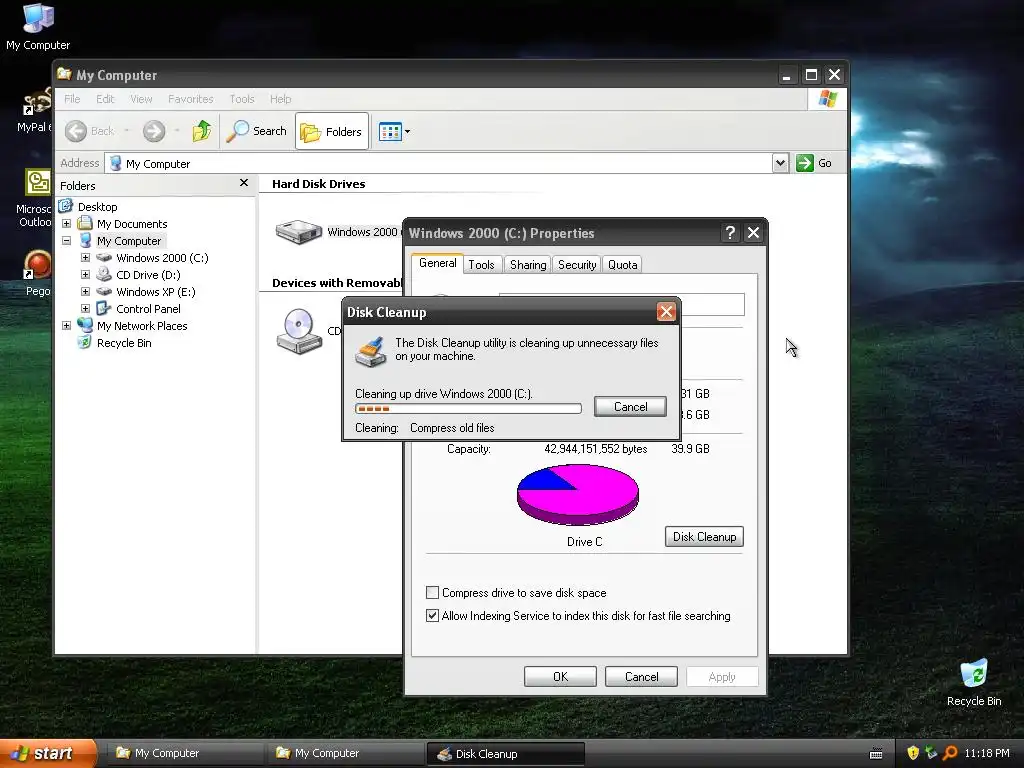The height and width of the screenshot is (768, 1024).
Task: Click the Disk Cleanup brush icon in dialog
Action: pos(370,351)
